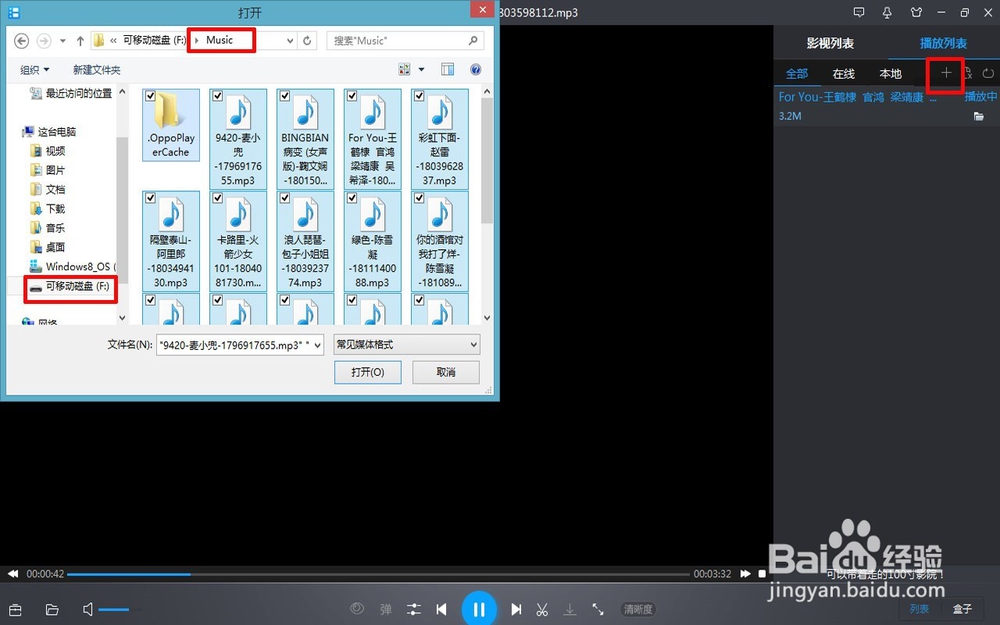Click the clear playlist icon beside the plus
The height and width of the screenshot is (625, 1000).
(x=968, y=73)
